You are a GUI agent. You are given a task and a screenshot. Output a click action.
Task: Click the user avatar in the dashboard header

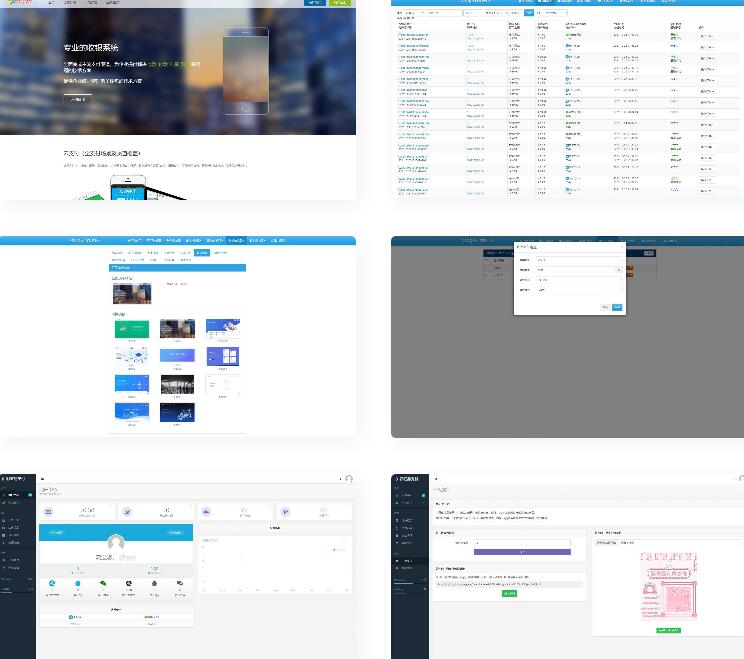tap(348, 479)
